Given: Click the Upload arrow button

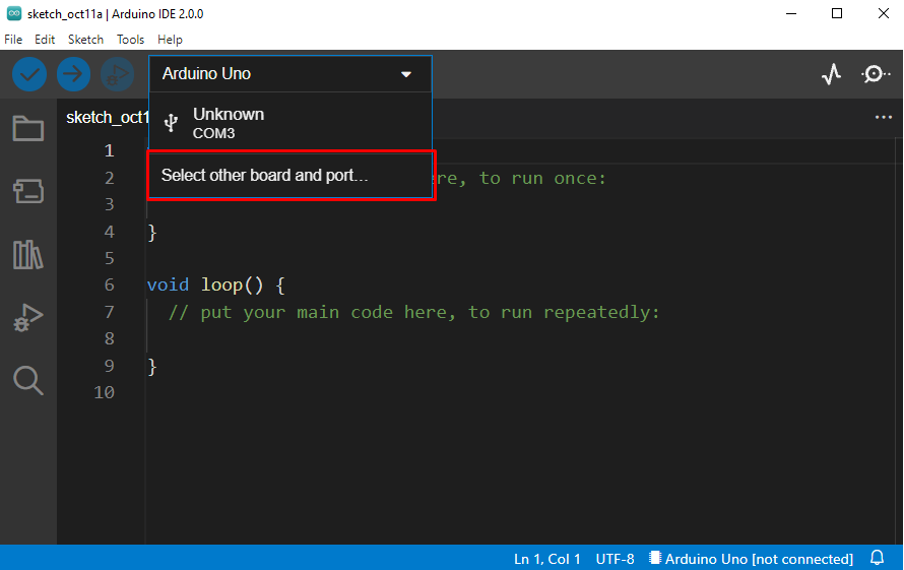Looking at the screenshot, I should tap(73, 74).
